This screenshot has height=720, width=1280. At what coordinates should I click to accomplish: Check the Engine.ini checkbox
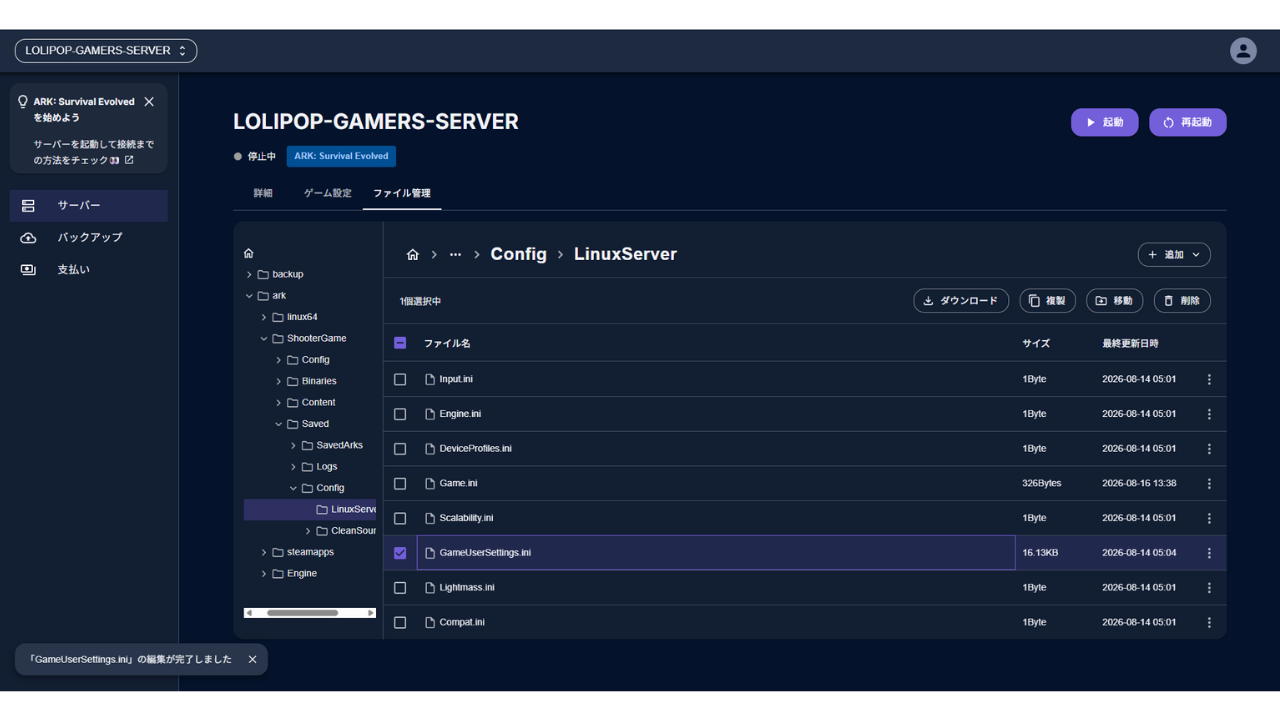[x=400, y=414]
